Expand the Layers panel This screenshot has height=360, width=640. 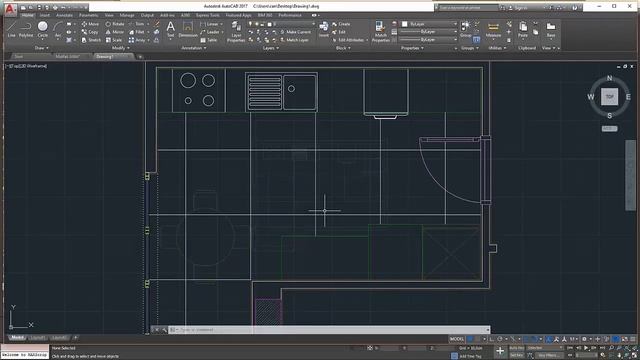coord(270,48)
